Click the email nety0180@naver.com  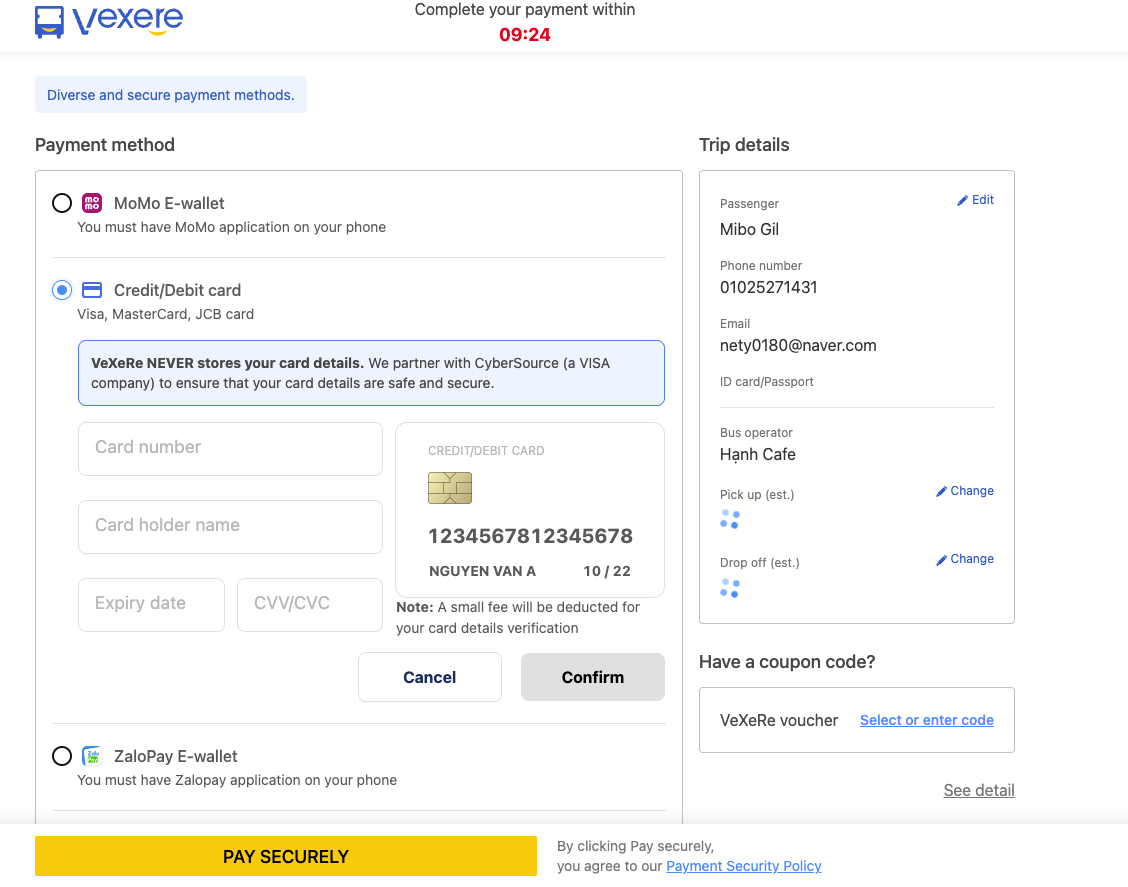coord(798,345)
